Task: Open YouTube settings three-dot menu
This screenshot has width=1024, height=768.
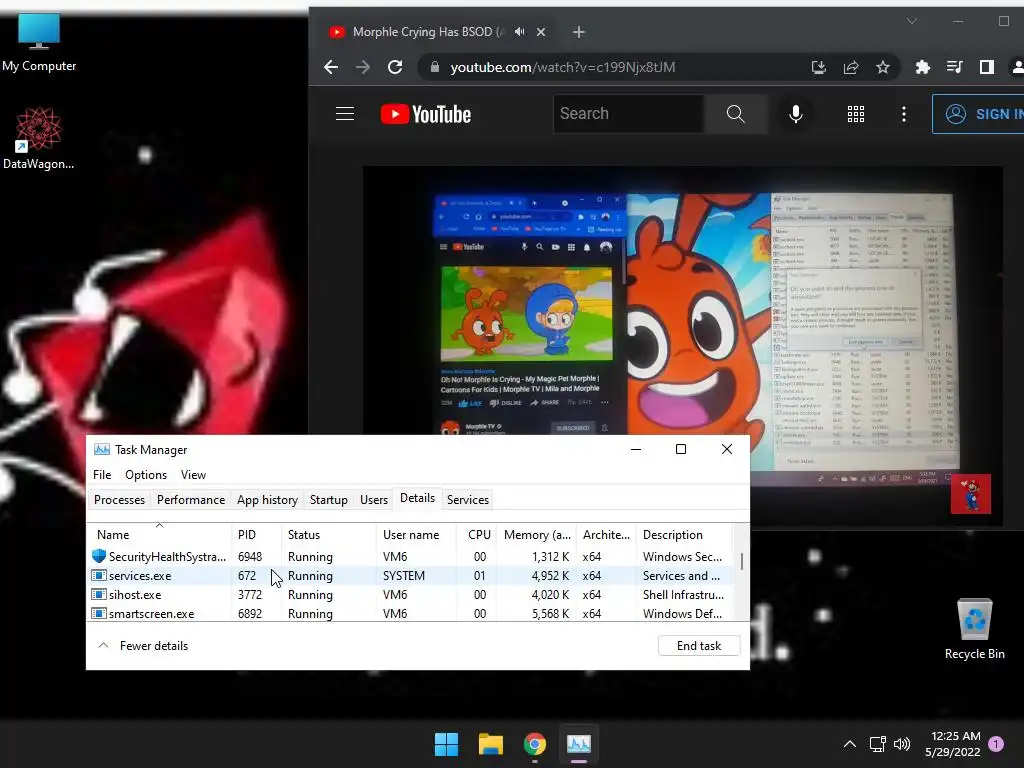Action: (x=904, y=114)
